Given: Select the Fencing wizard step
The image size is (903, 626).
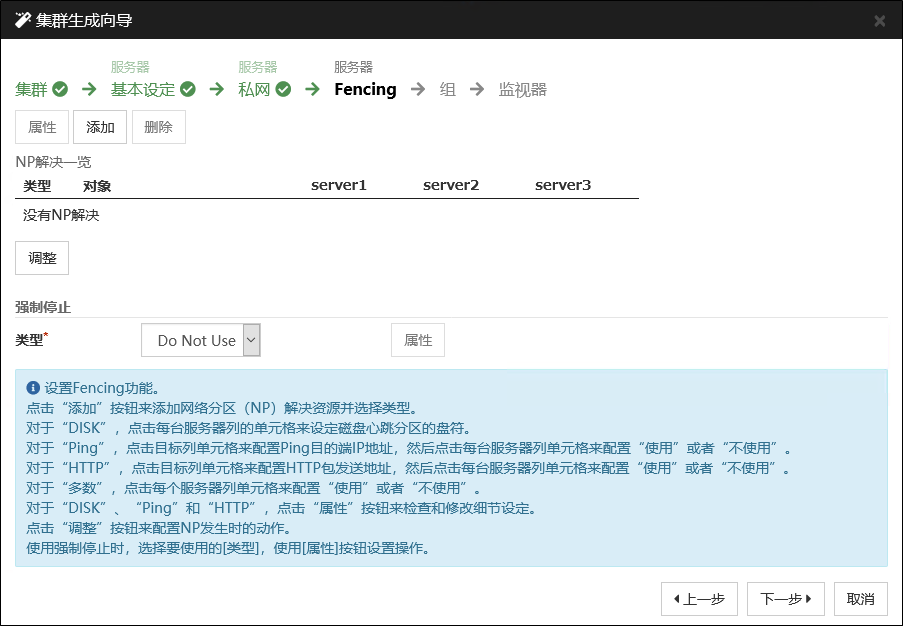Looking at the screenshot, I should point(365,89).
